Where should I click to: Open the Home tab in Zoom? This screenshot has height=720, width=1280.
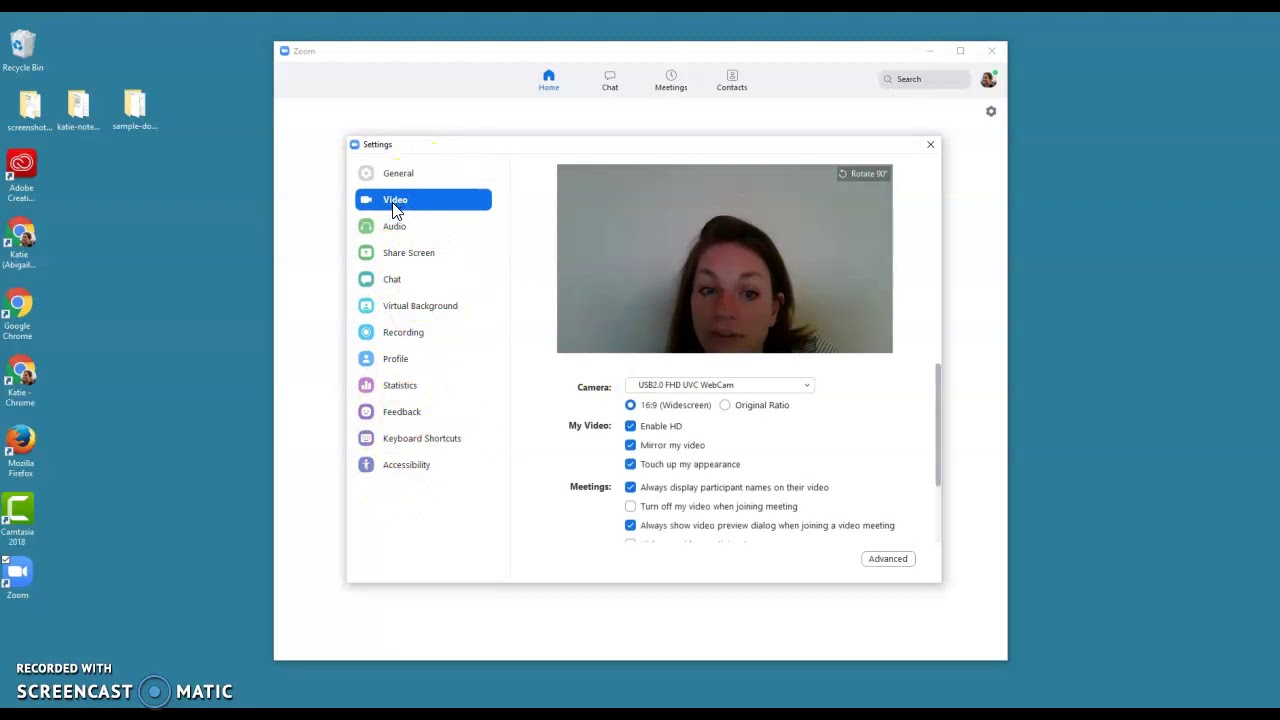coord(549,80)
